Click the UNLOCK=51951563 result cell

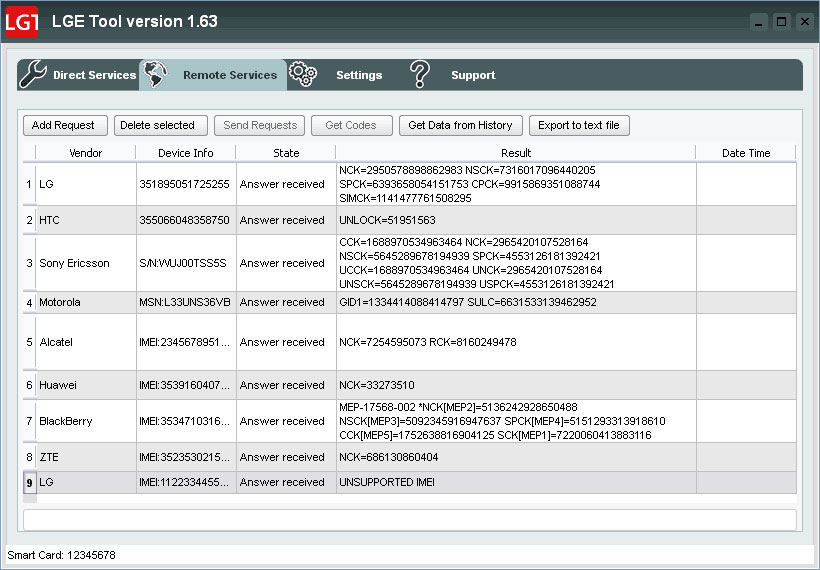click(x=516, y=220)
